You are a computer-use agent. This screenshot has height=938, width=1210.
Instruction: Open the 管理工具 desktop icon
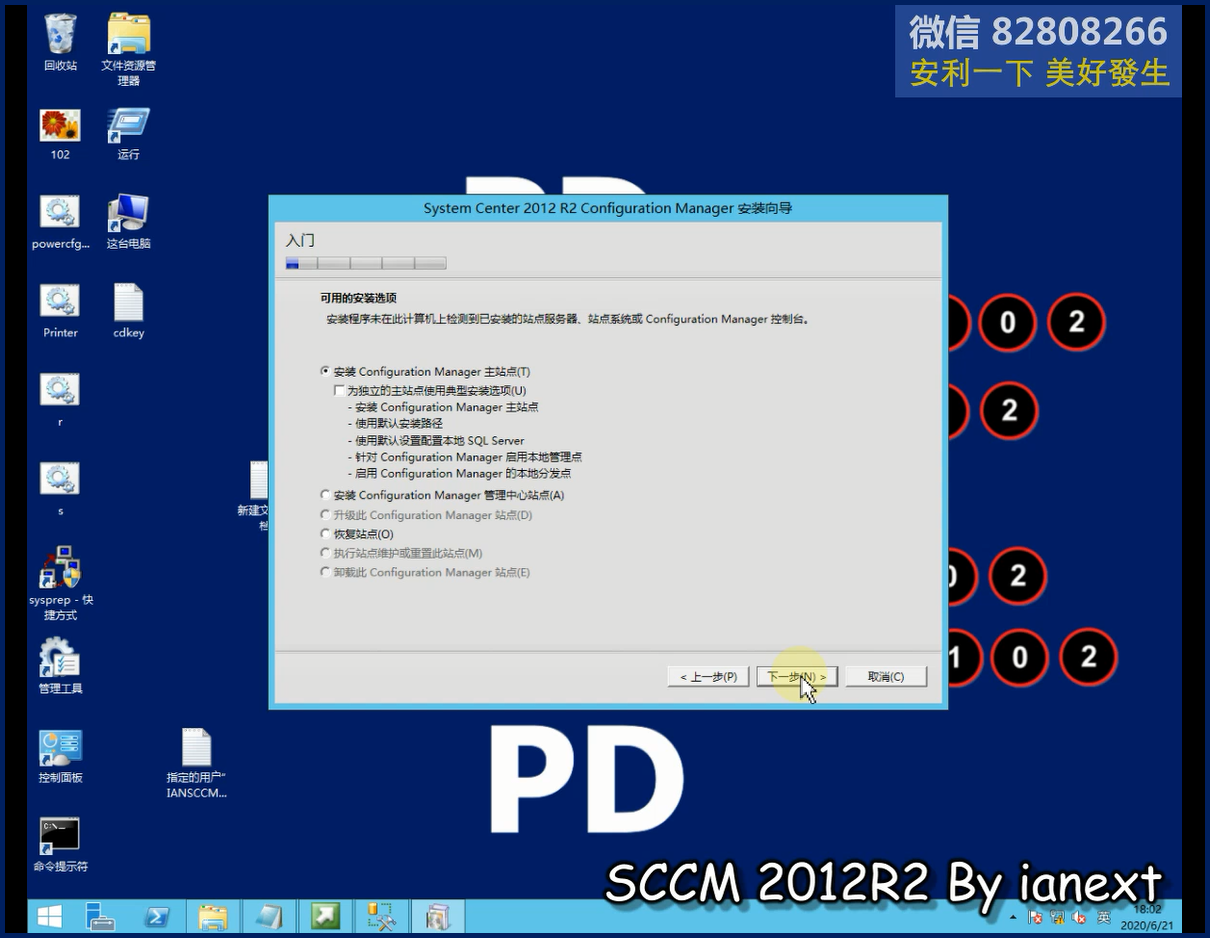click(x=60, y=666)
